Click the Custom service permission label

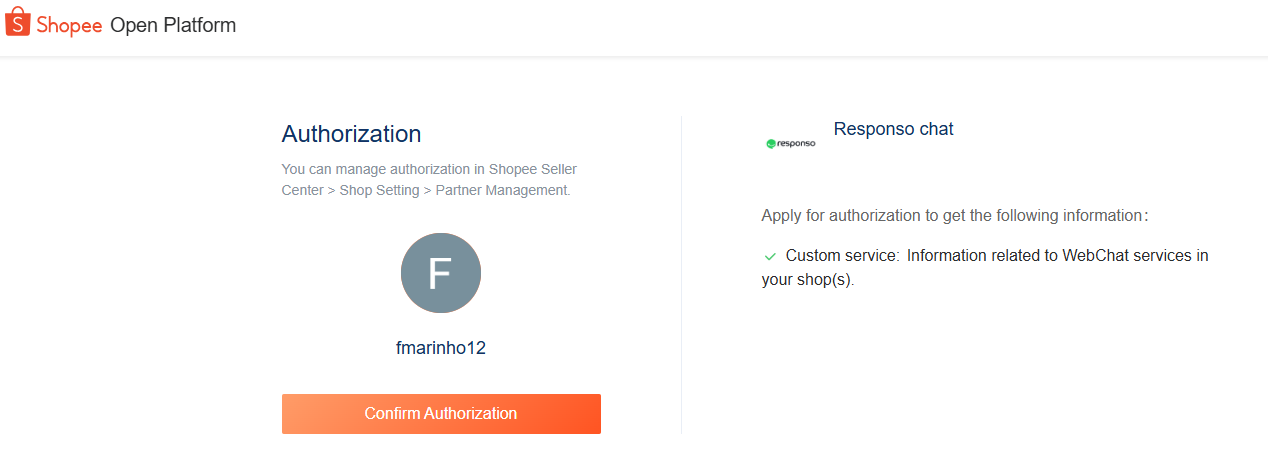842,256
